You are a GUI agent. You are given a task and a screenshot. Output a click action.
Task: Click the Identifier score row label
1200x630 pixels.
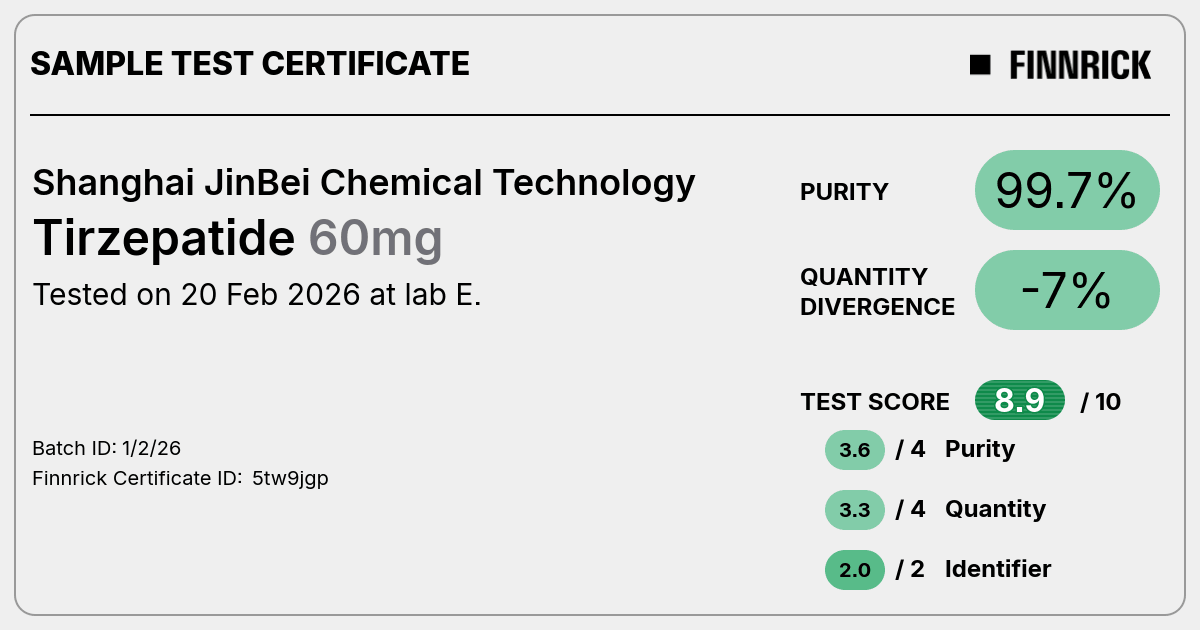998,569
